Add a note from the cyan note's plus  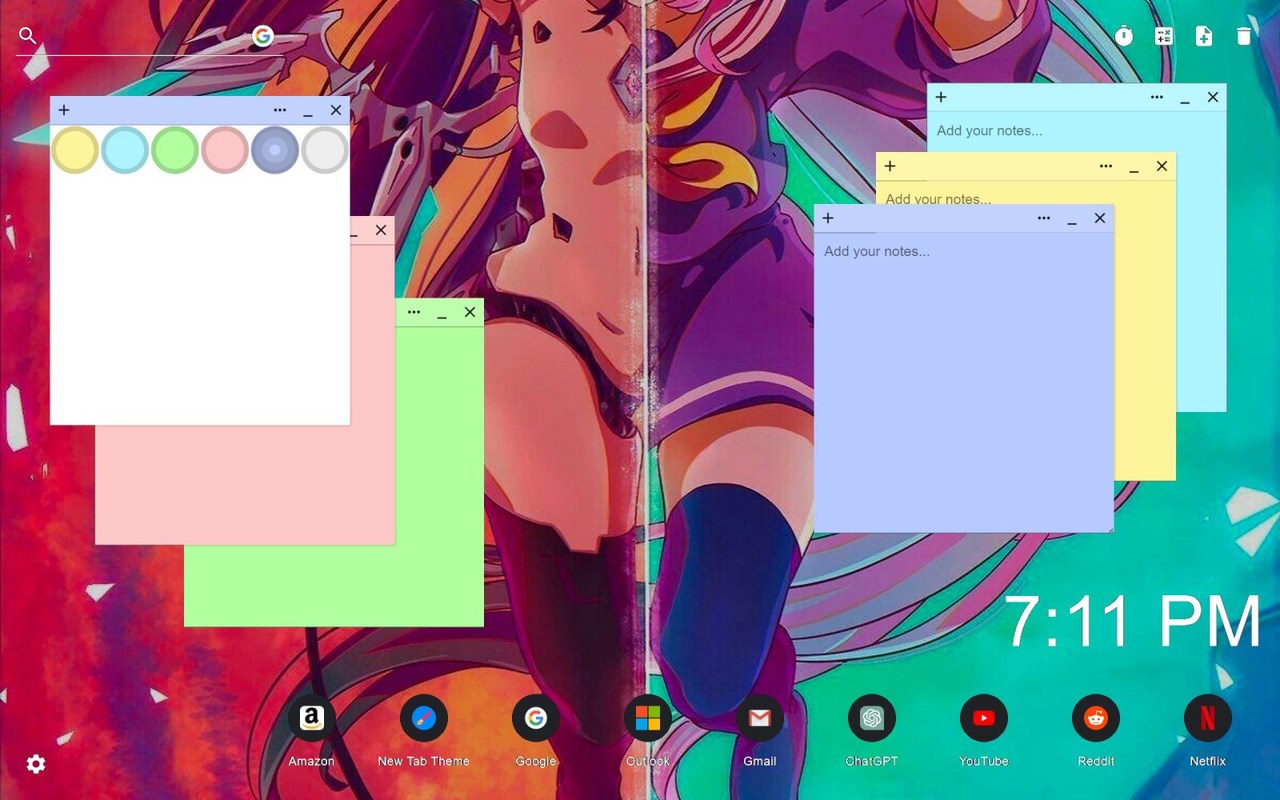tap(941, 97)
